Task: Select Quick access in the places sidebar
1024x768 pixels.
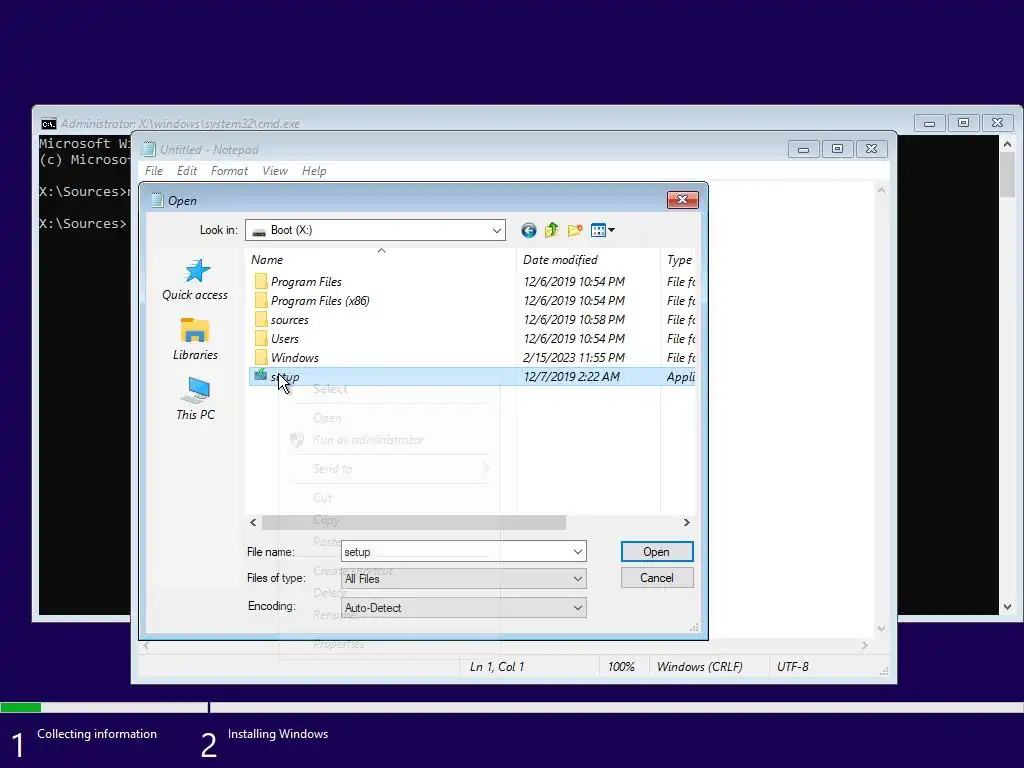Action: point(195,280)
